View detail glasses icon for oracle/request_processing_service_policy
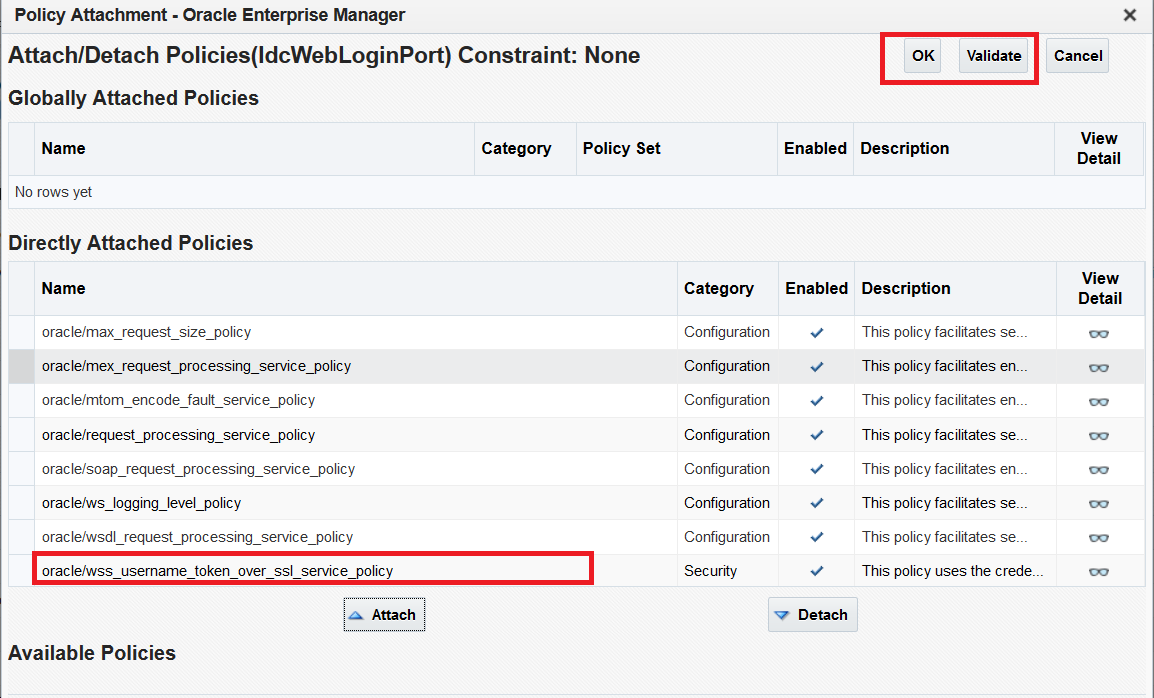 (x=1098, y=436)
